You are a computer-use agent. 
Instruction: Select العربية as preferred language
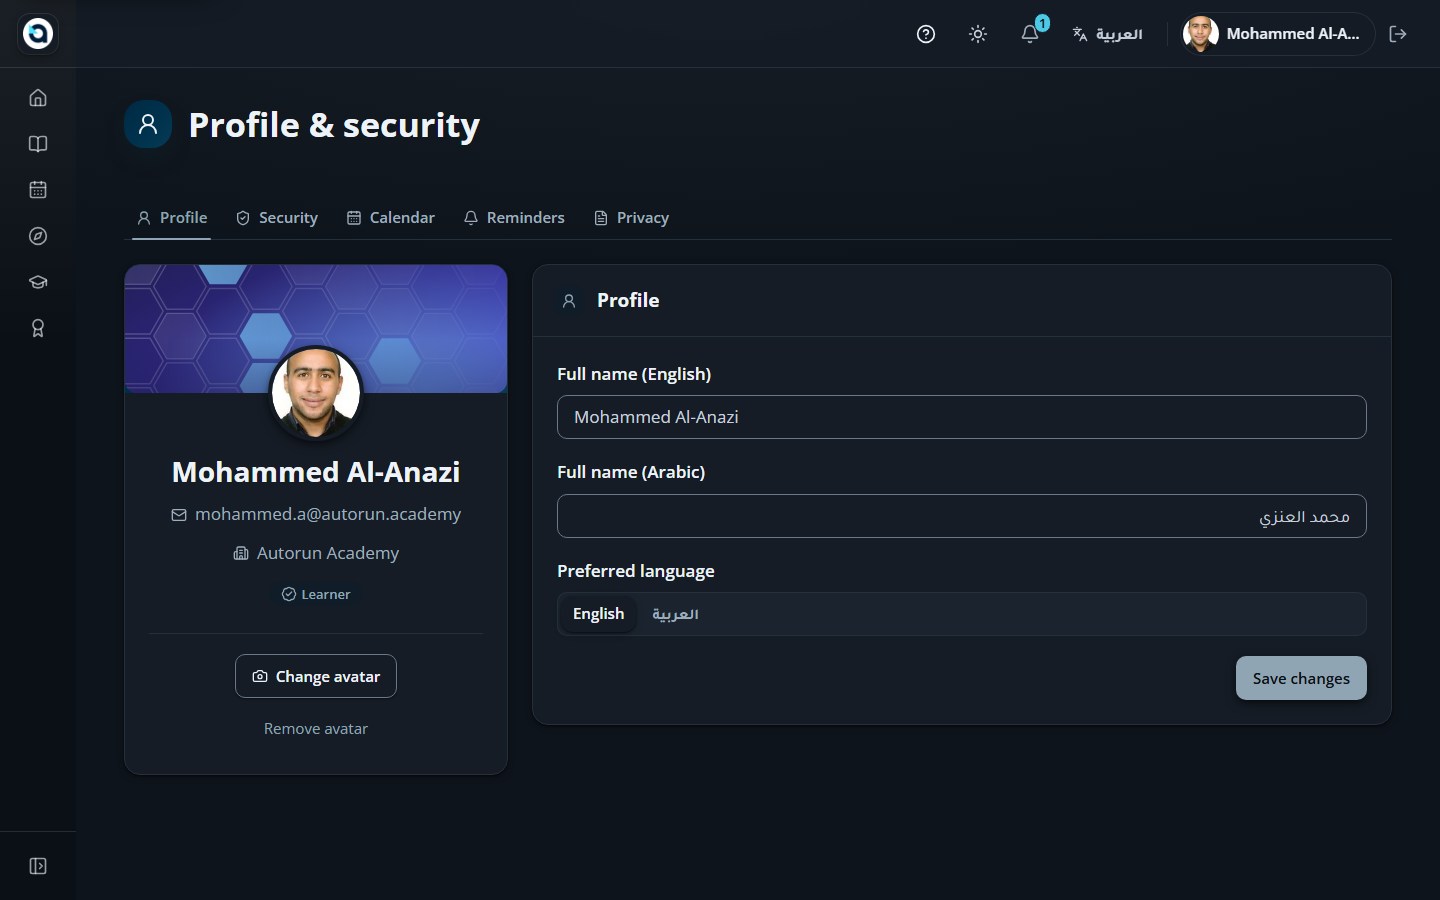tap(675, 614)
